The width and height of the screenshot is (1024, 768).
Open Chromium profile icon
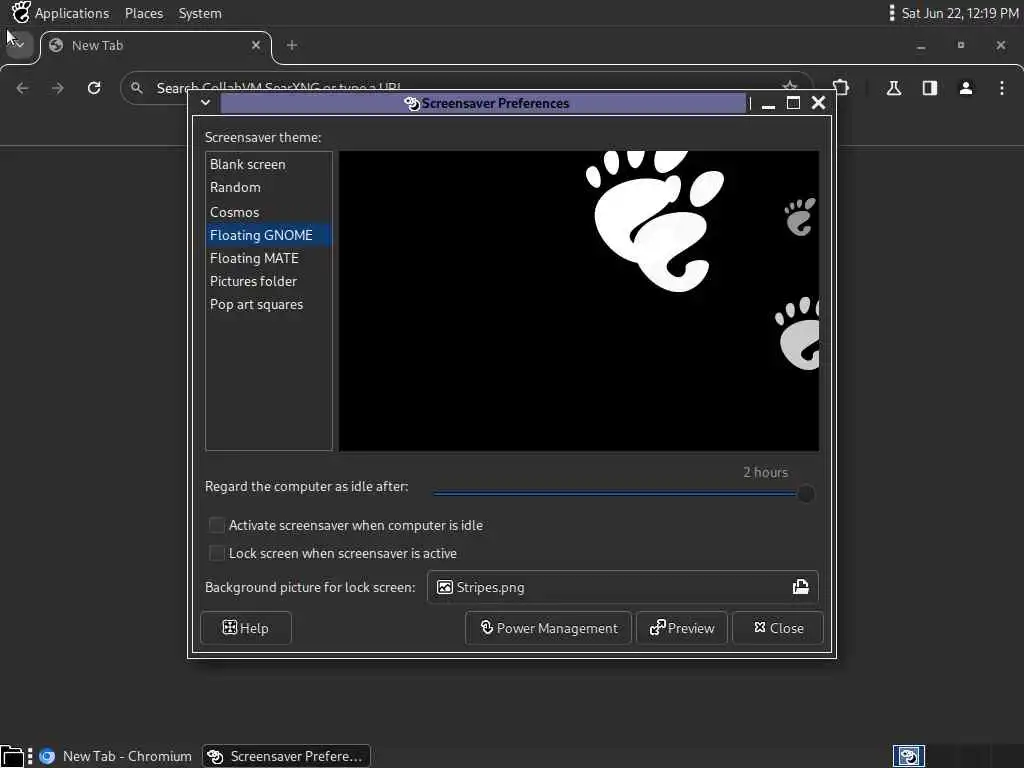tap(966, 88)
